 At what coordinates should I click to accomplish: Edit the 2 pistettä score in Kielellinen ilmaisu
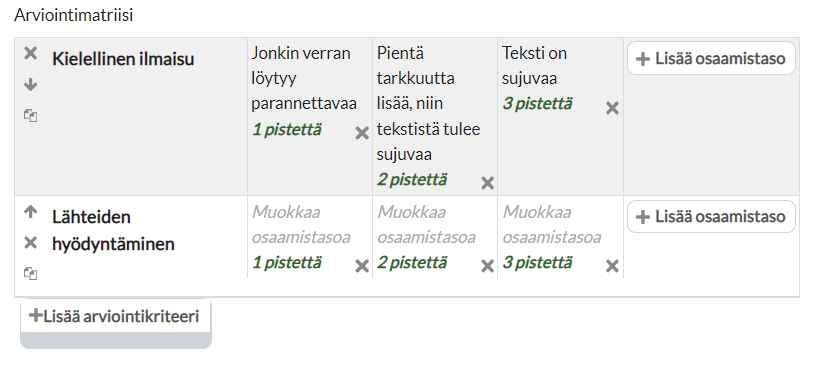(x=412, y=180)
